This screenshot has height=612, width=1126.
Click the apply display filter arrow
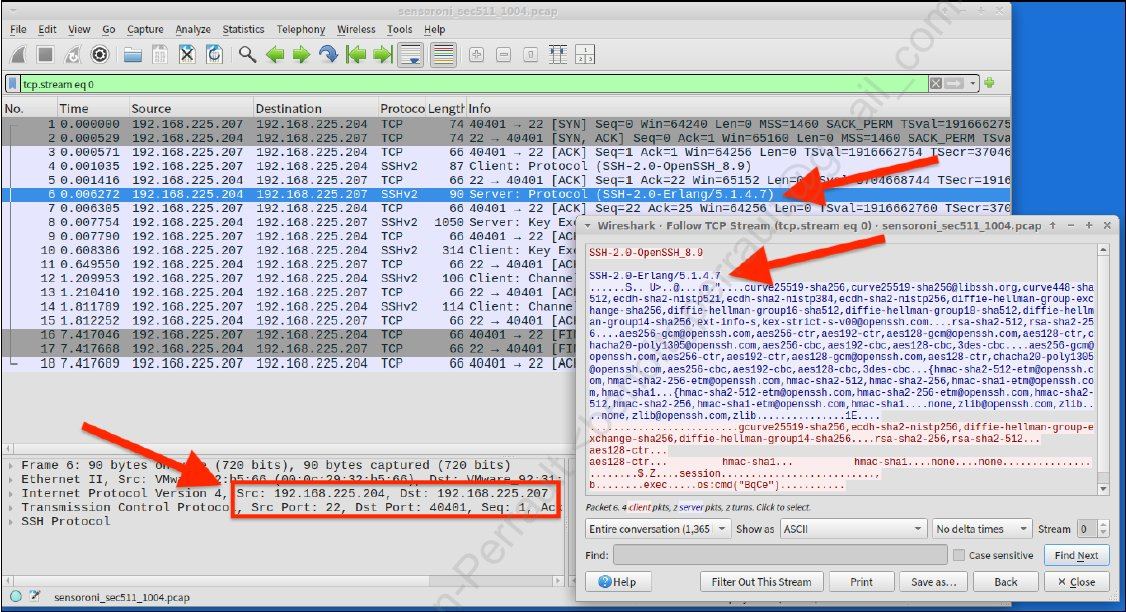coord(954,84)
